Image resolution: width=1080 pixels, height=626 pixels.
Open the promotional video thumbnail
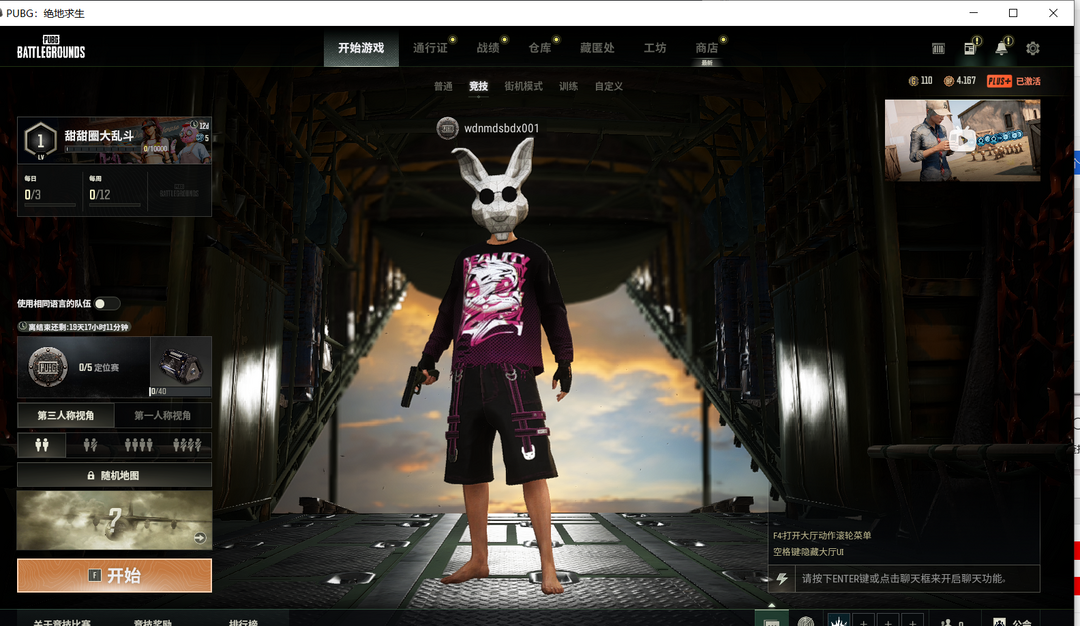962,140
